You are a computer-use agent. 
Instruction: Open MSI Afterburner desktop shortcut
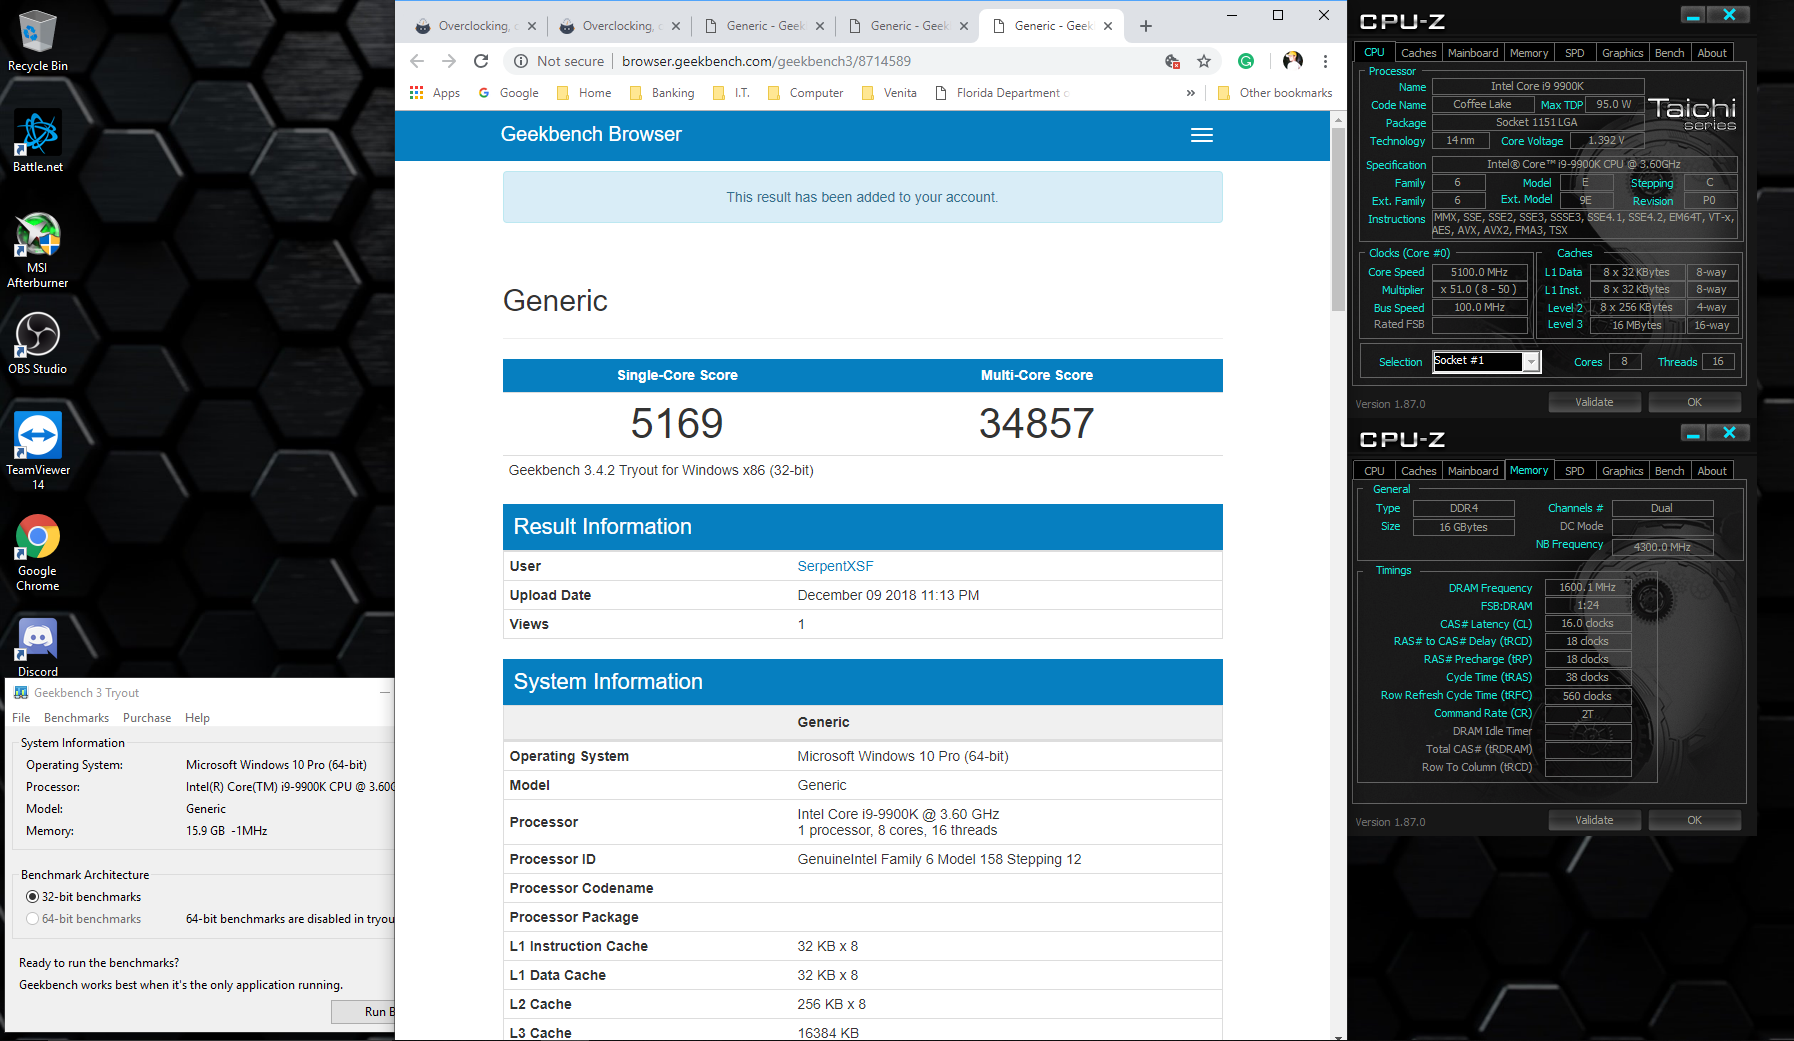(37, 250)
